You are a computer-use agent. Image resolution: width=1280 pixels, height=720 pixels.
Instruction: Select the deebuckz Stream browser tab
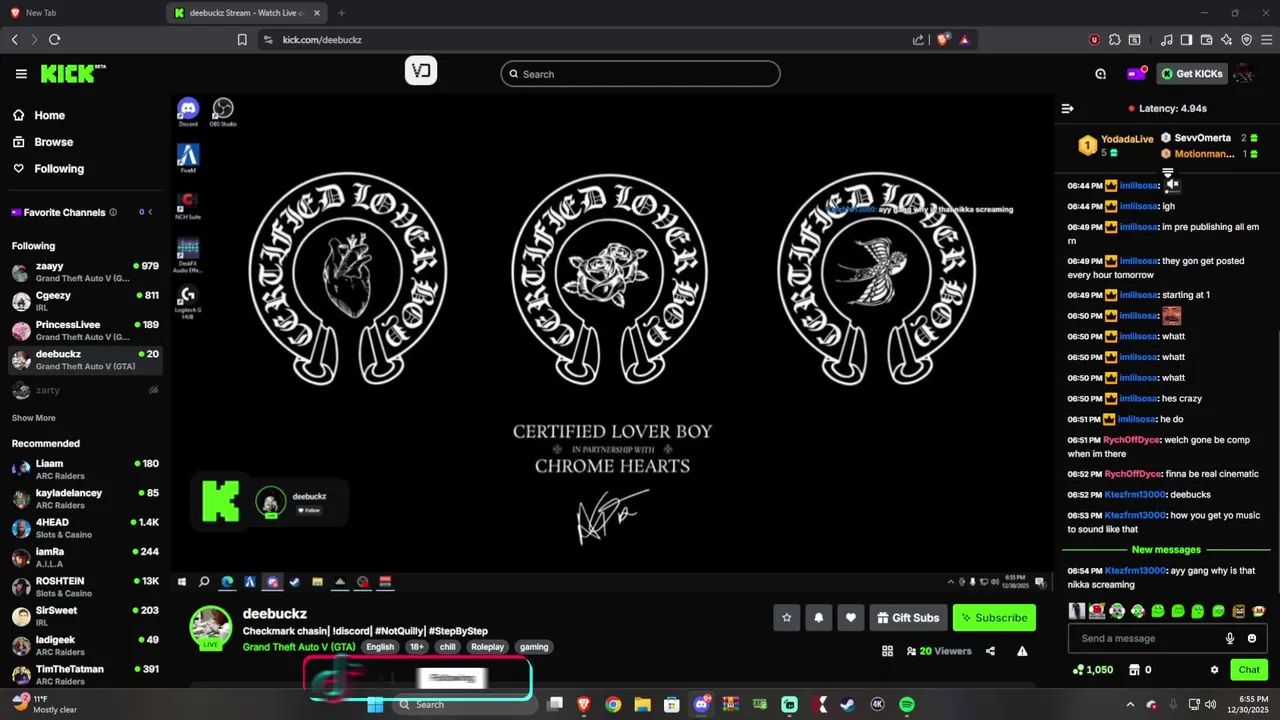[x=245, y=13]
